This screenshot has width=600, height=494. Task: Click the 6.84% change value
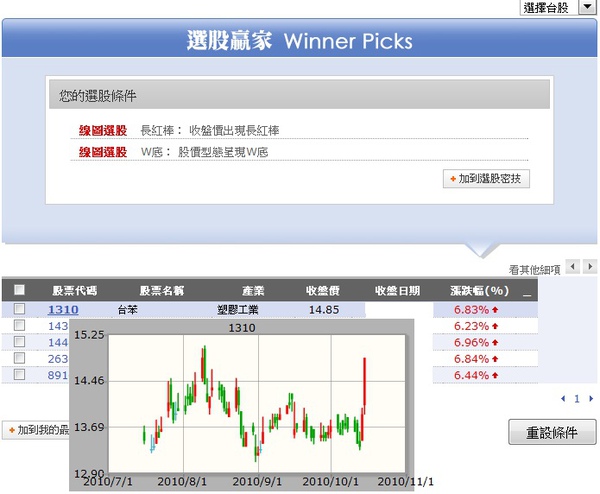(x=471, y=359)
